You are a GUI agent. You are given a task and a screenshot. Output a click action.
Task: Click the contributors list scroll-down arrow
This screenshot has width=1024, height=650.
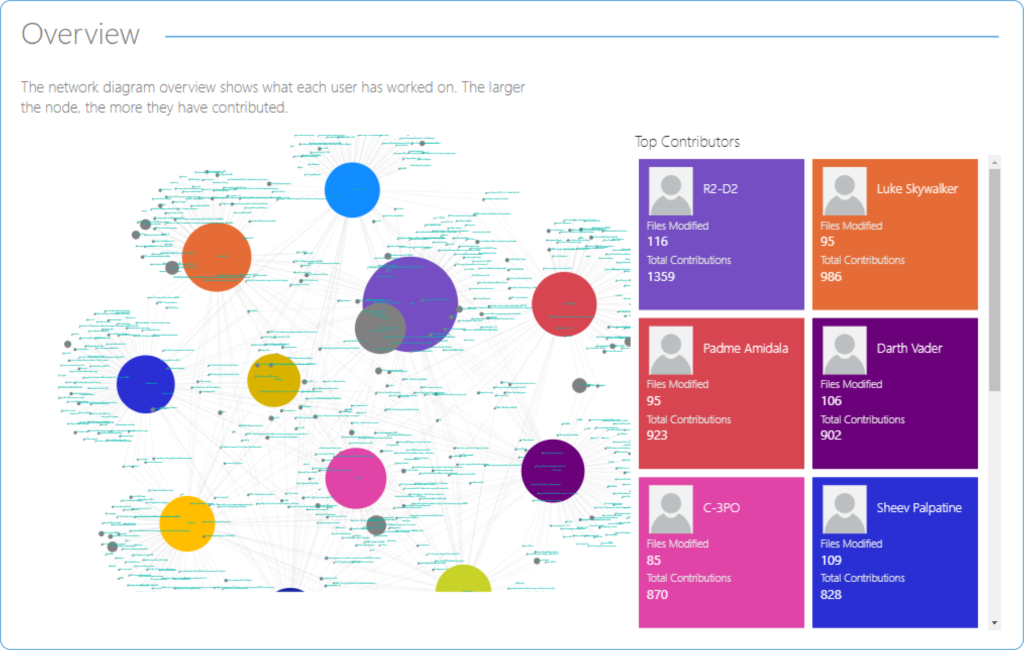click(x=995, y=623)
